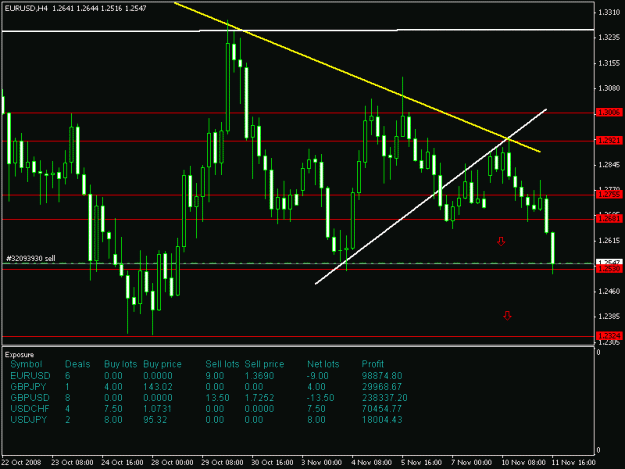The width and height of the screenshot is (625, 469).
Task: Click the '30 Oct 16:00' time axis label
Action: (x=272, y=462)
